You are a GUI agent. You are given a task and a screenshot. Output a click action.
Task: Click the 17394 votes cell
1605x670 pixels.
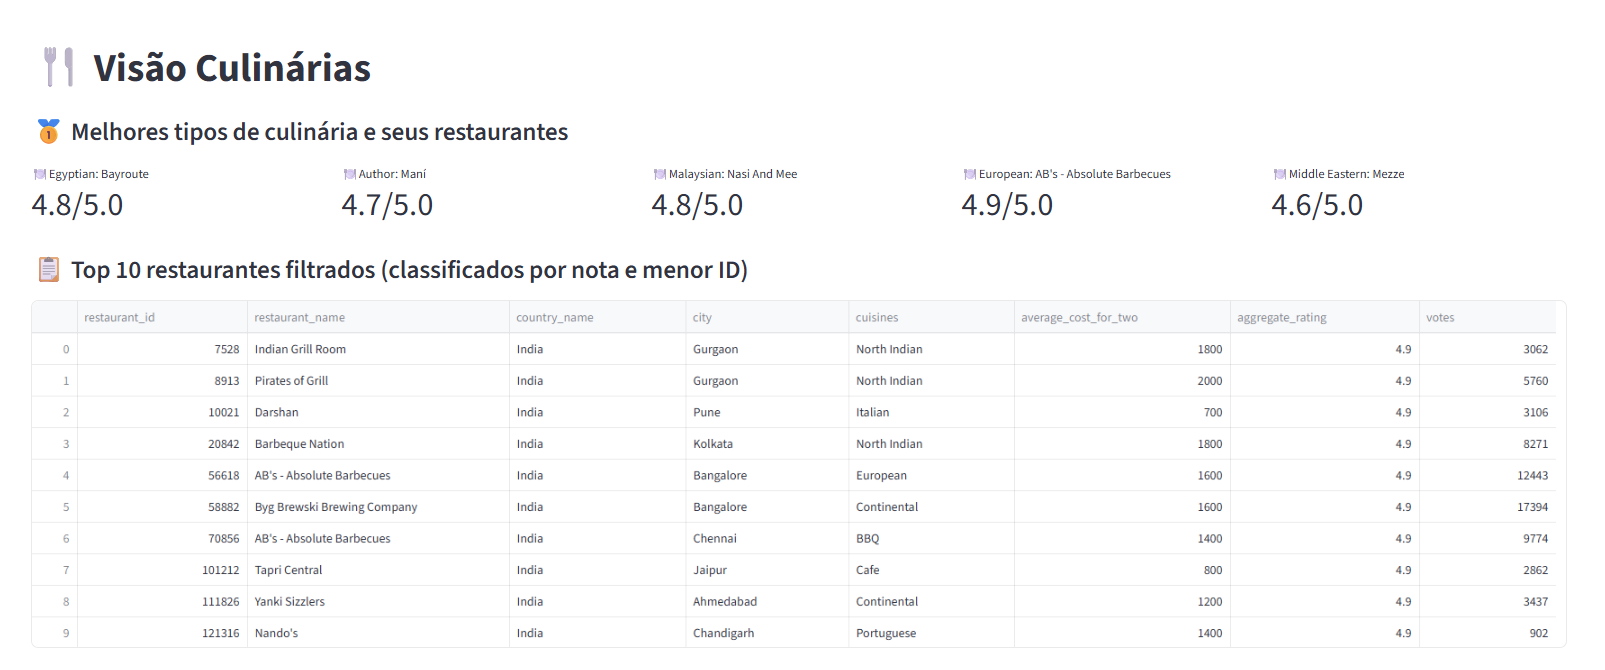pyautogui.click(x=1488, y=507)
